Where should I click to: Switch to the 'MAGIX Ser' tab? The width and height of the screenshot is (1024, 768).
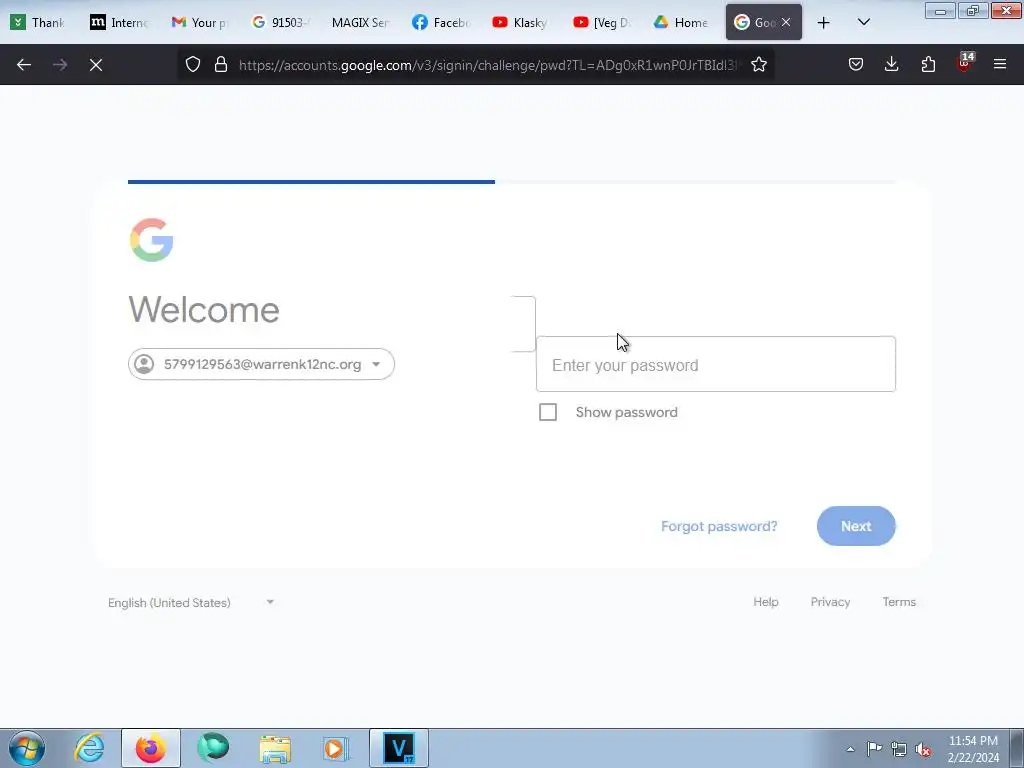[x=359, y=23]
